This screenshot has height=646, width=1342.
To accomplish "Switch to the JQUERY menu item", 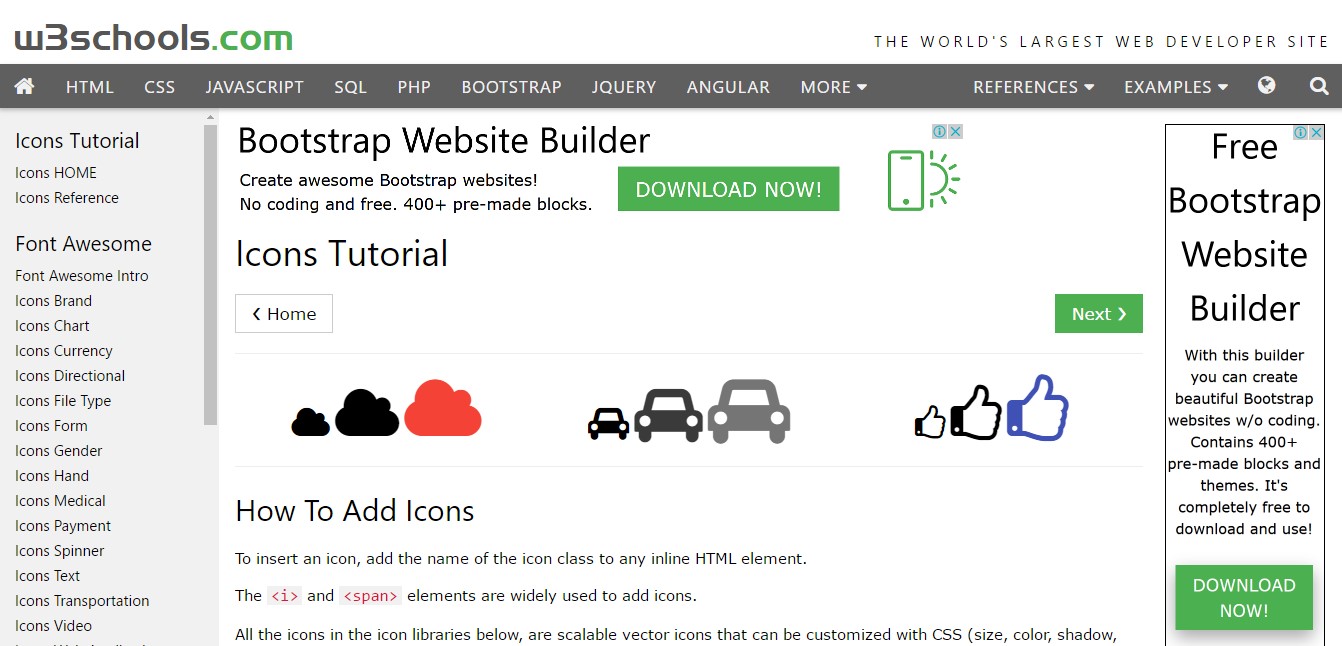I will pos(623,86).
